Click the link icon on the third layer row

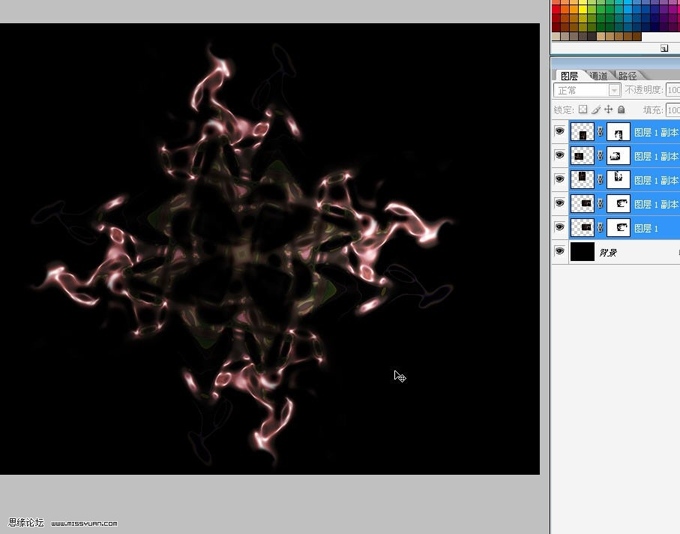[x=600, y=180]
